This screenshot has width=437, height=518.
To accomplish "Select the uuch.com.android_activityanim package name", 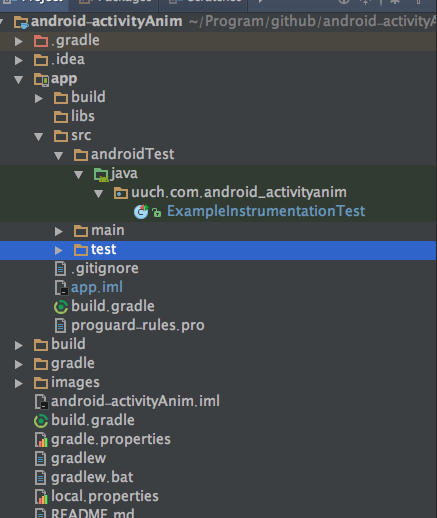I will point(239,193).
